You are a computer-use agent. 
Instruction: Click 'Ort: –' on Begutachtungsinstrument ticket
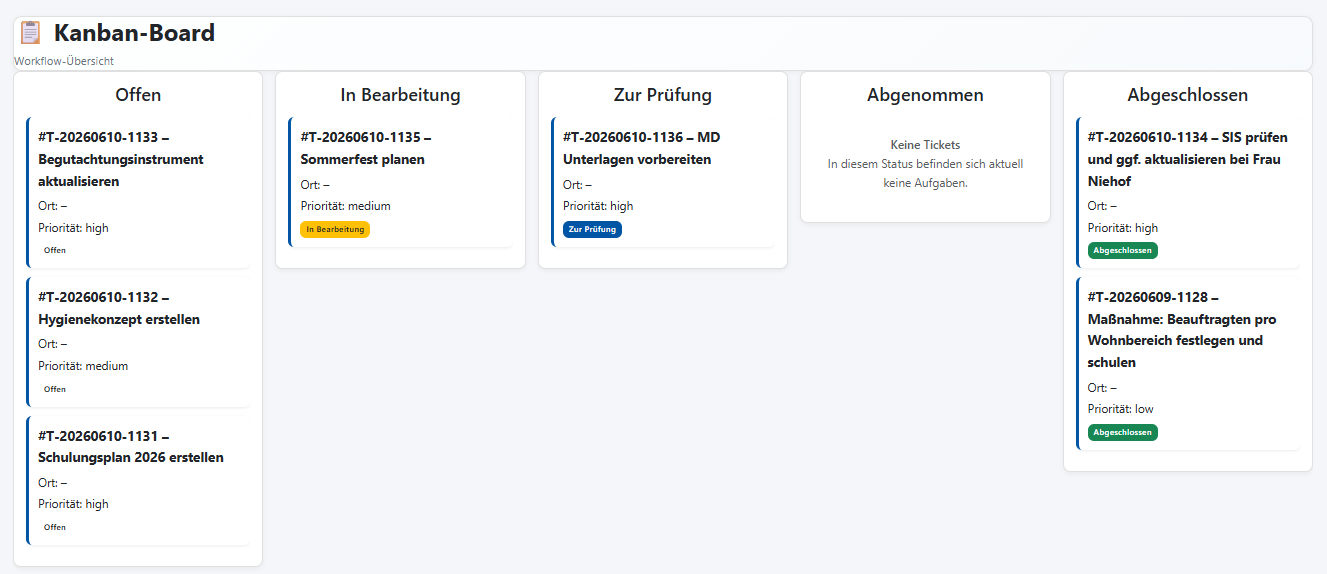pyautogui.click(x=52, y=206)
